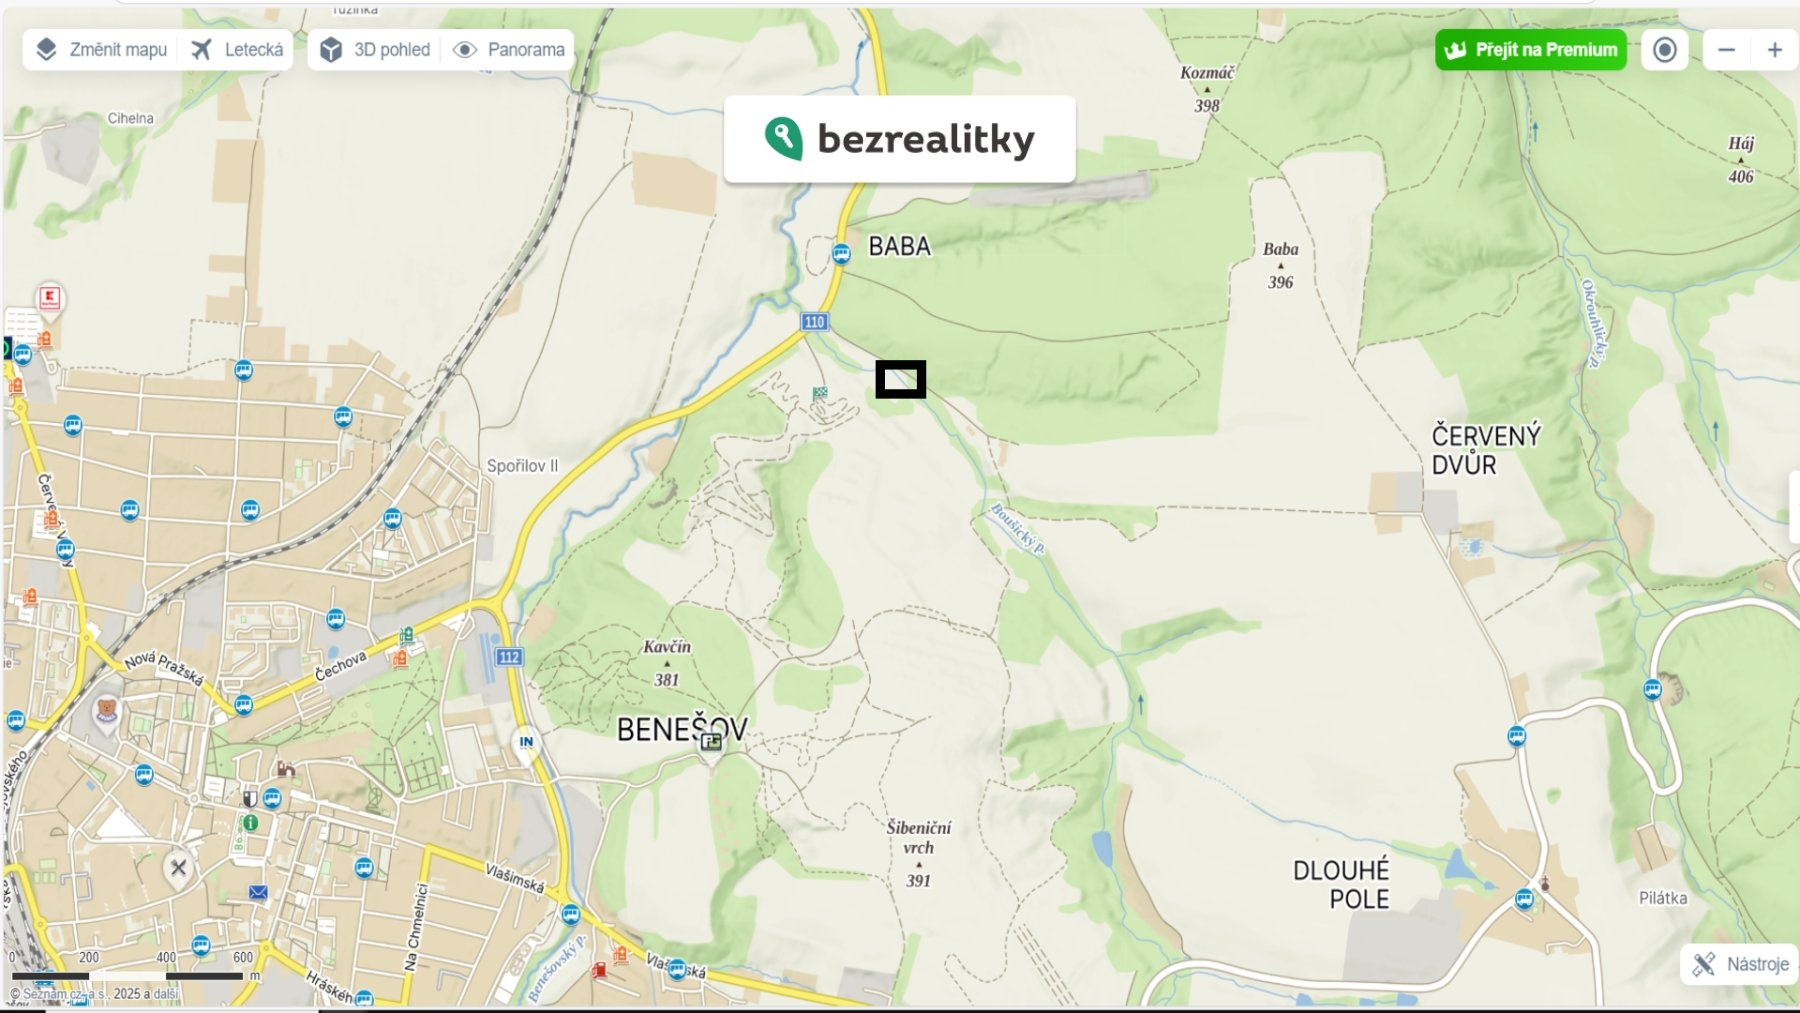Select the Dlouhé Pole bus stop icon
This screenshot has width=1800, height=1013.
click(x=1524, y=898)
